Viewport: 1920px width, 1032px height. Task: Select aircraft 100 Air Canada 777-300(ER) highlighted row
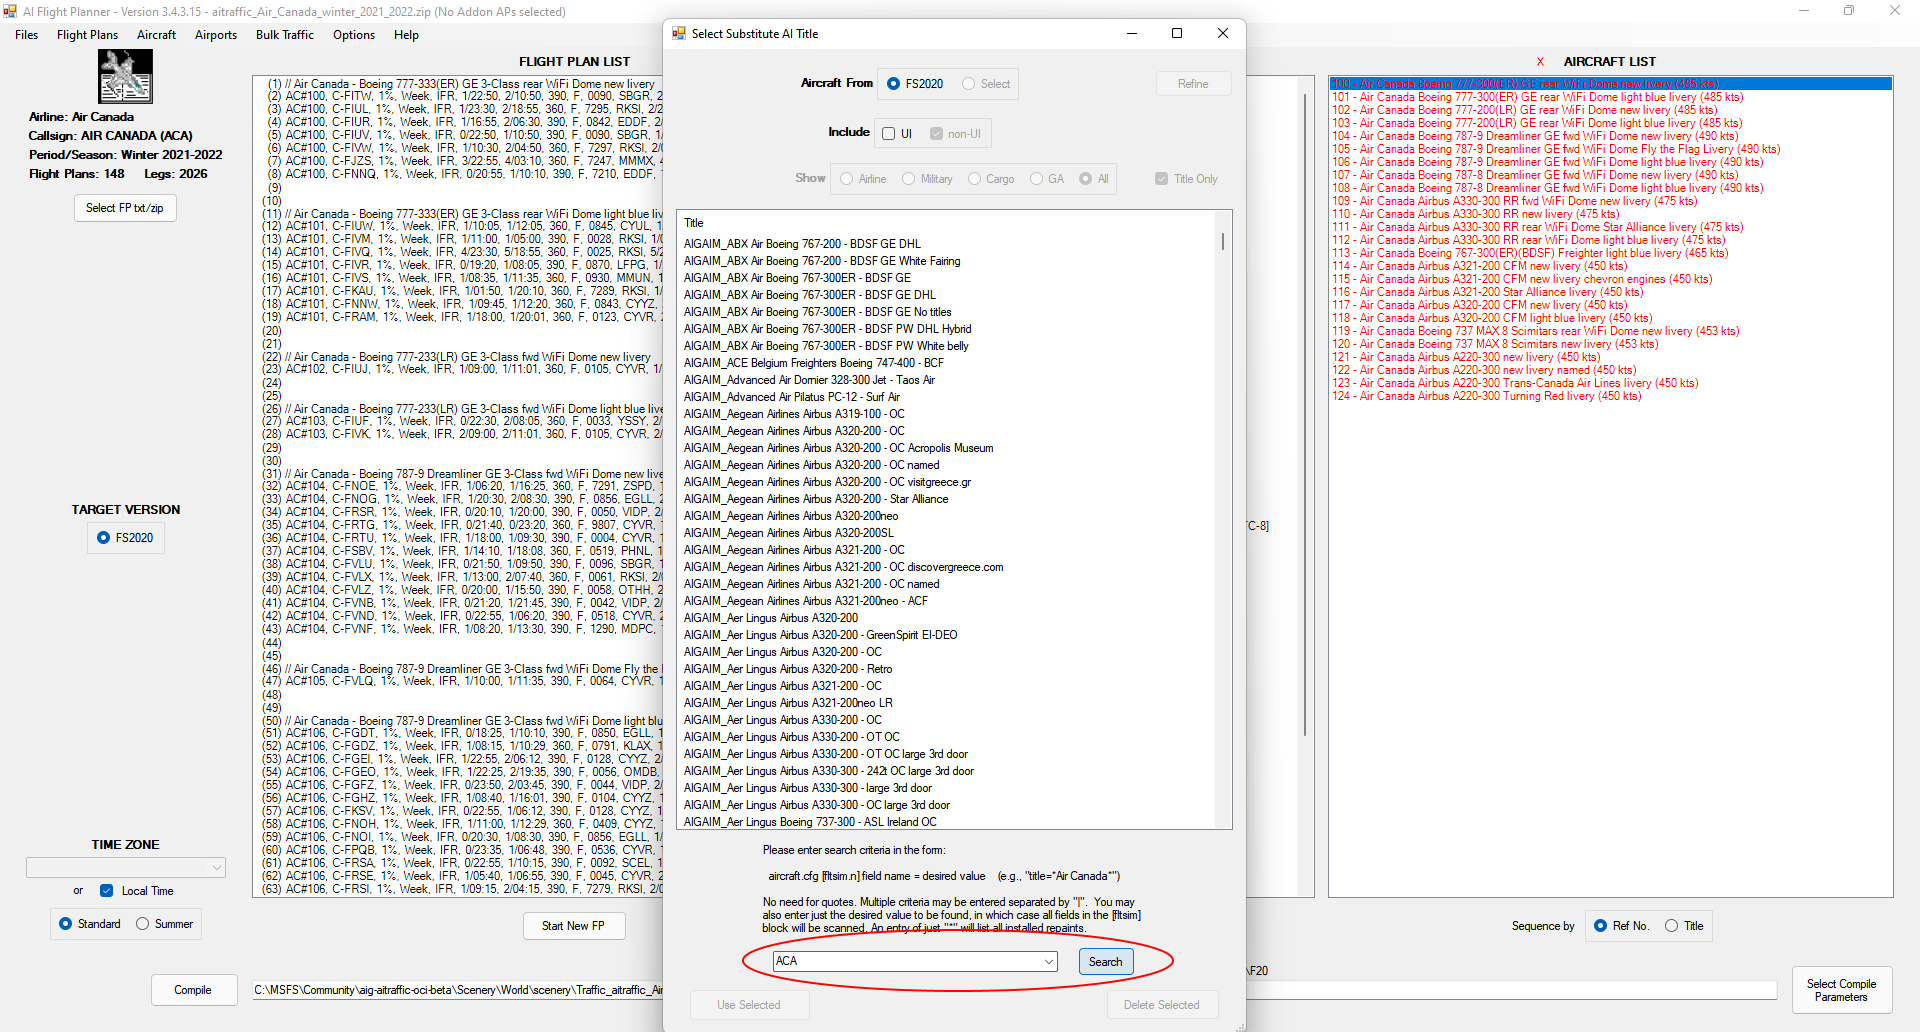tap(1610, 84)
